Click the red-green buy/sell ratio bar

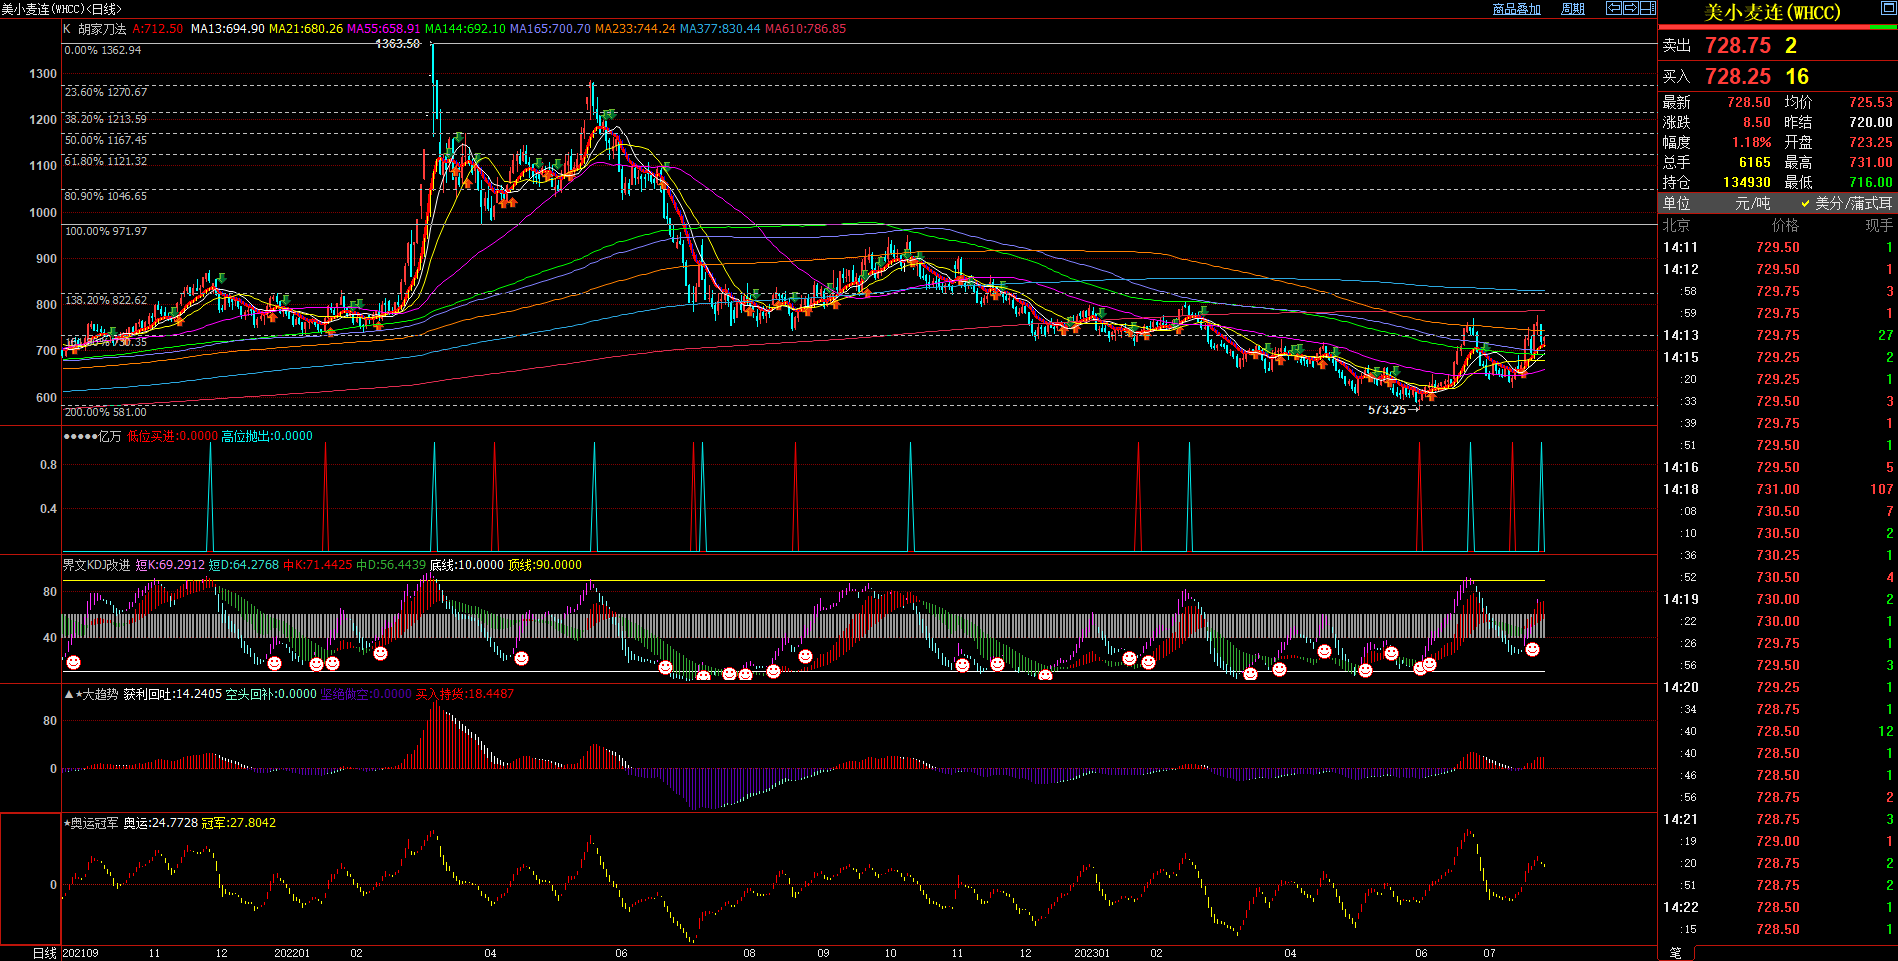(1777, 27)
